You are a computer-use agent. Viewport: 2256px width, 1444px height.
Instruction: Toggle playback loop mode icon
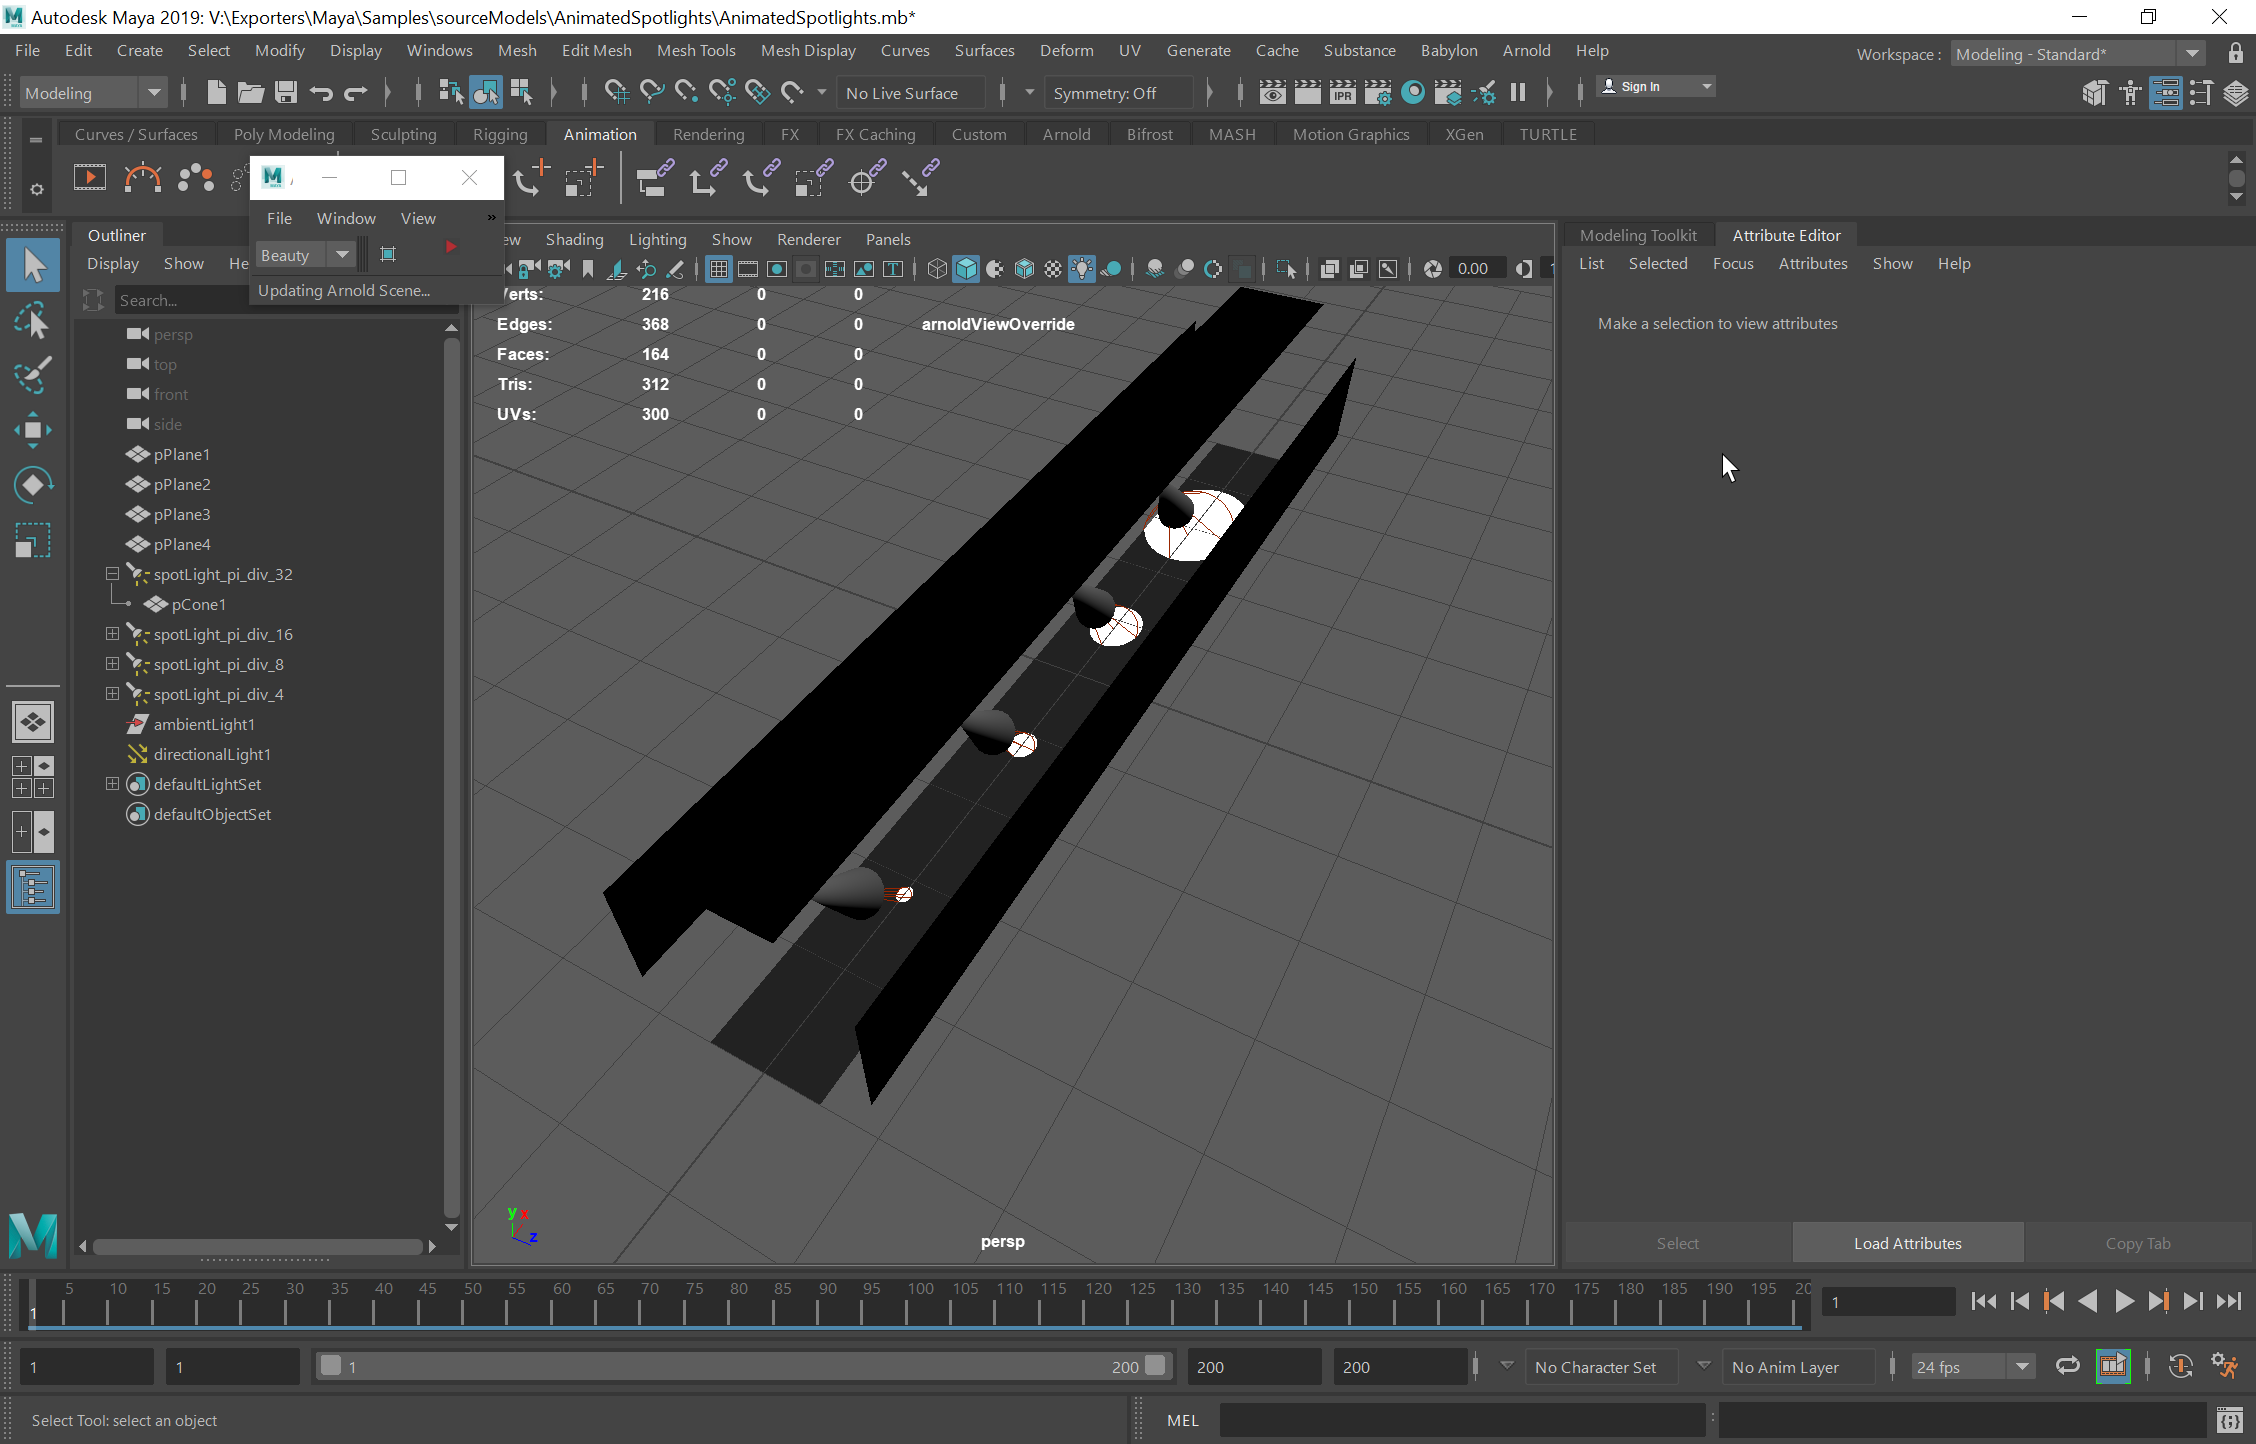coord(2068,1366)
